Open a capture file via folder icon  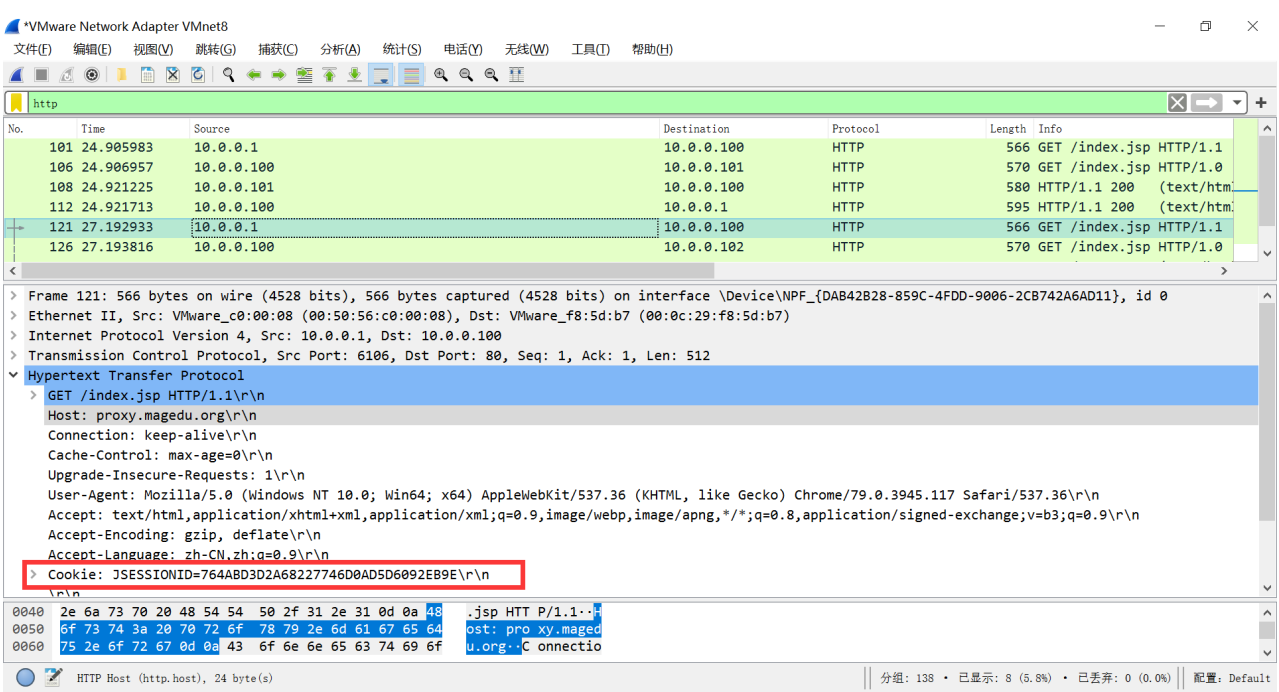coord(122,75)
